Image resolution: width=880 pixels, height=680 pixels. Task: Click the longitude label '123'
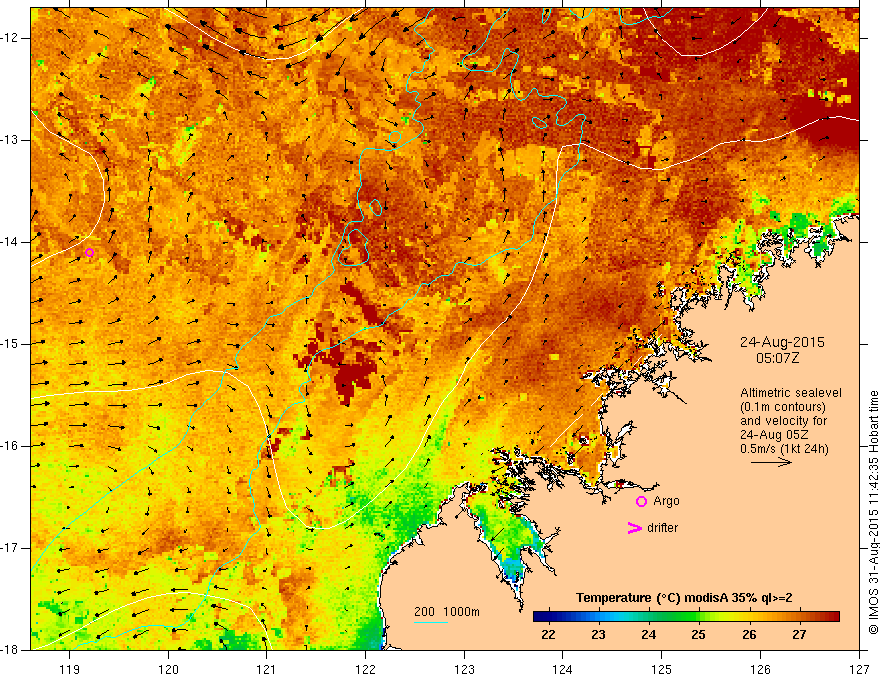click(464, 669)
